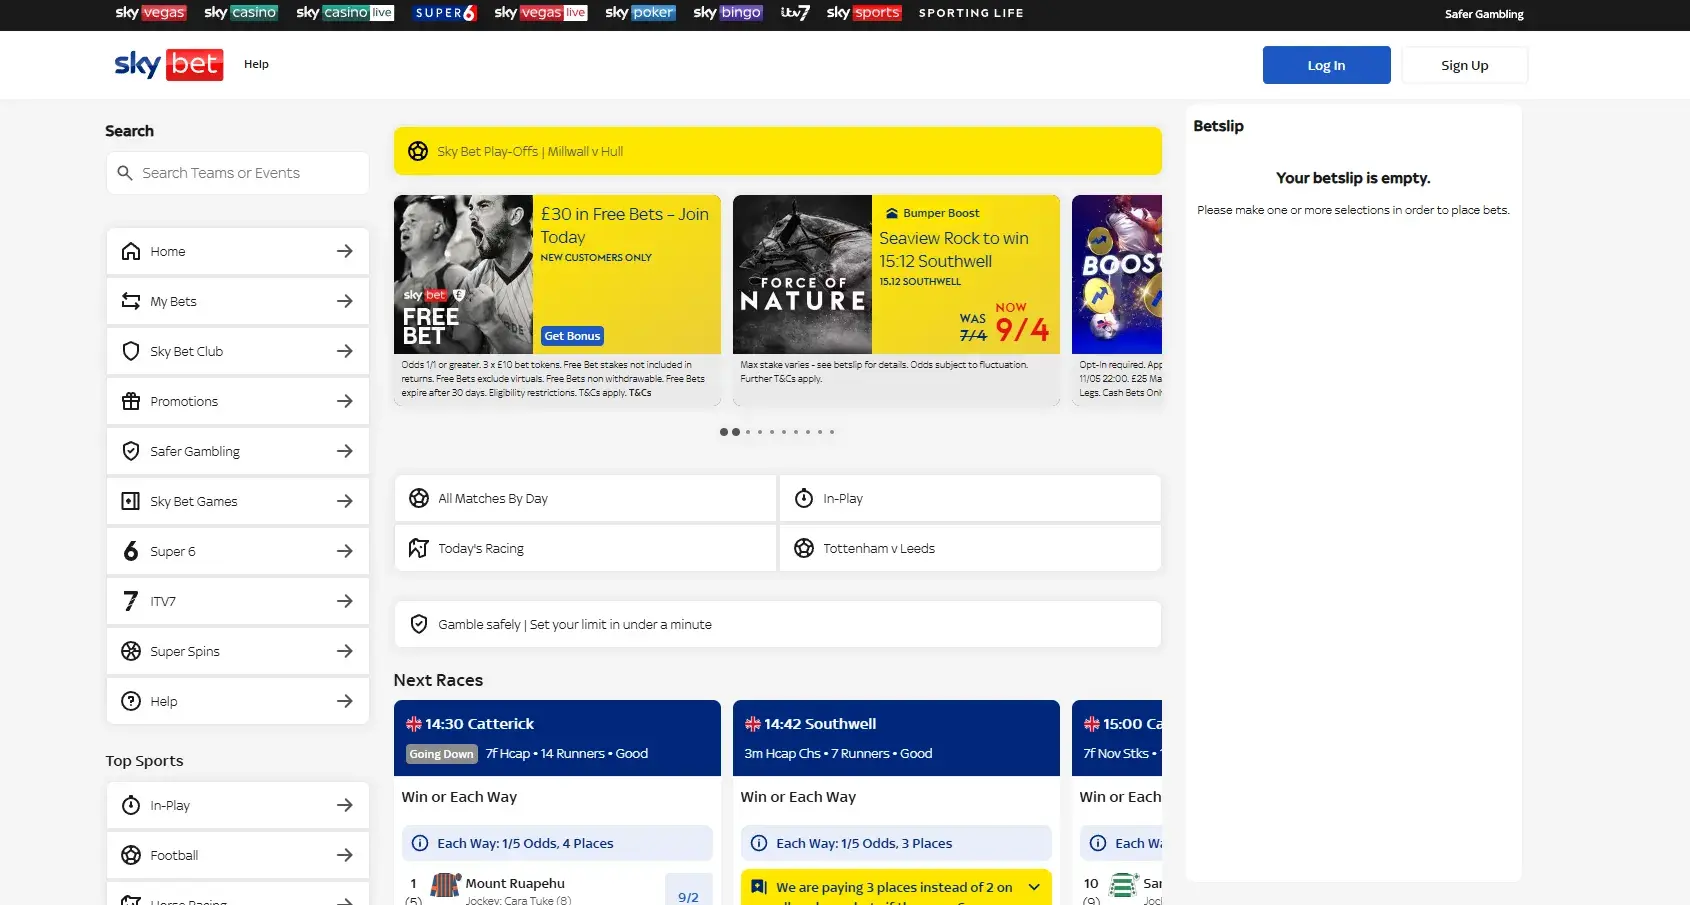Open sidebar Safer Gambling via its arrow
The image size is (1690, 905).
345,451
